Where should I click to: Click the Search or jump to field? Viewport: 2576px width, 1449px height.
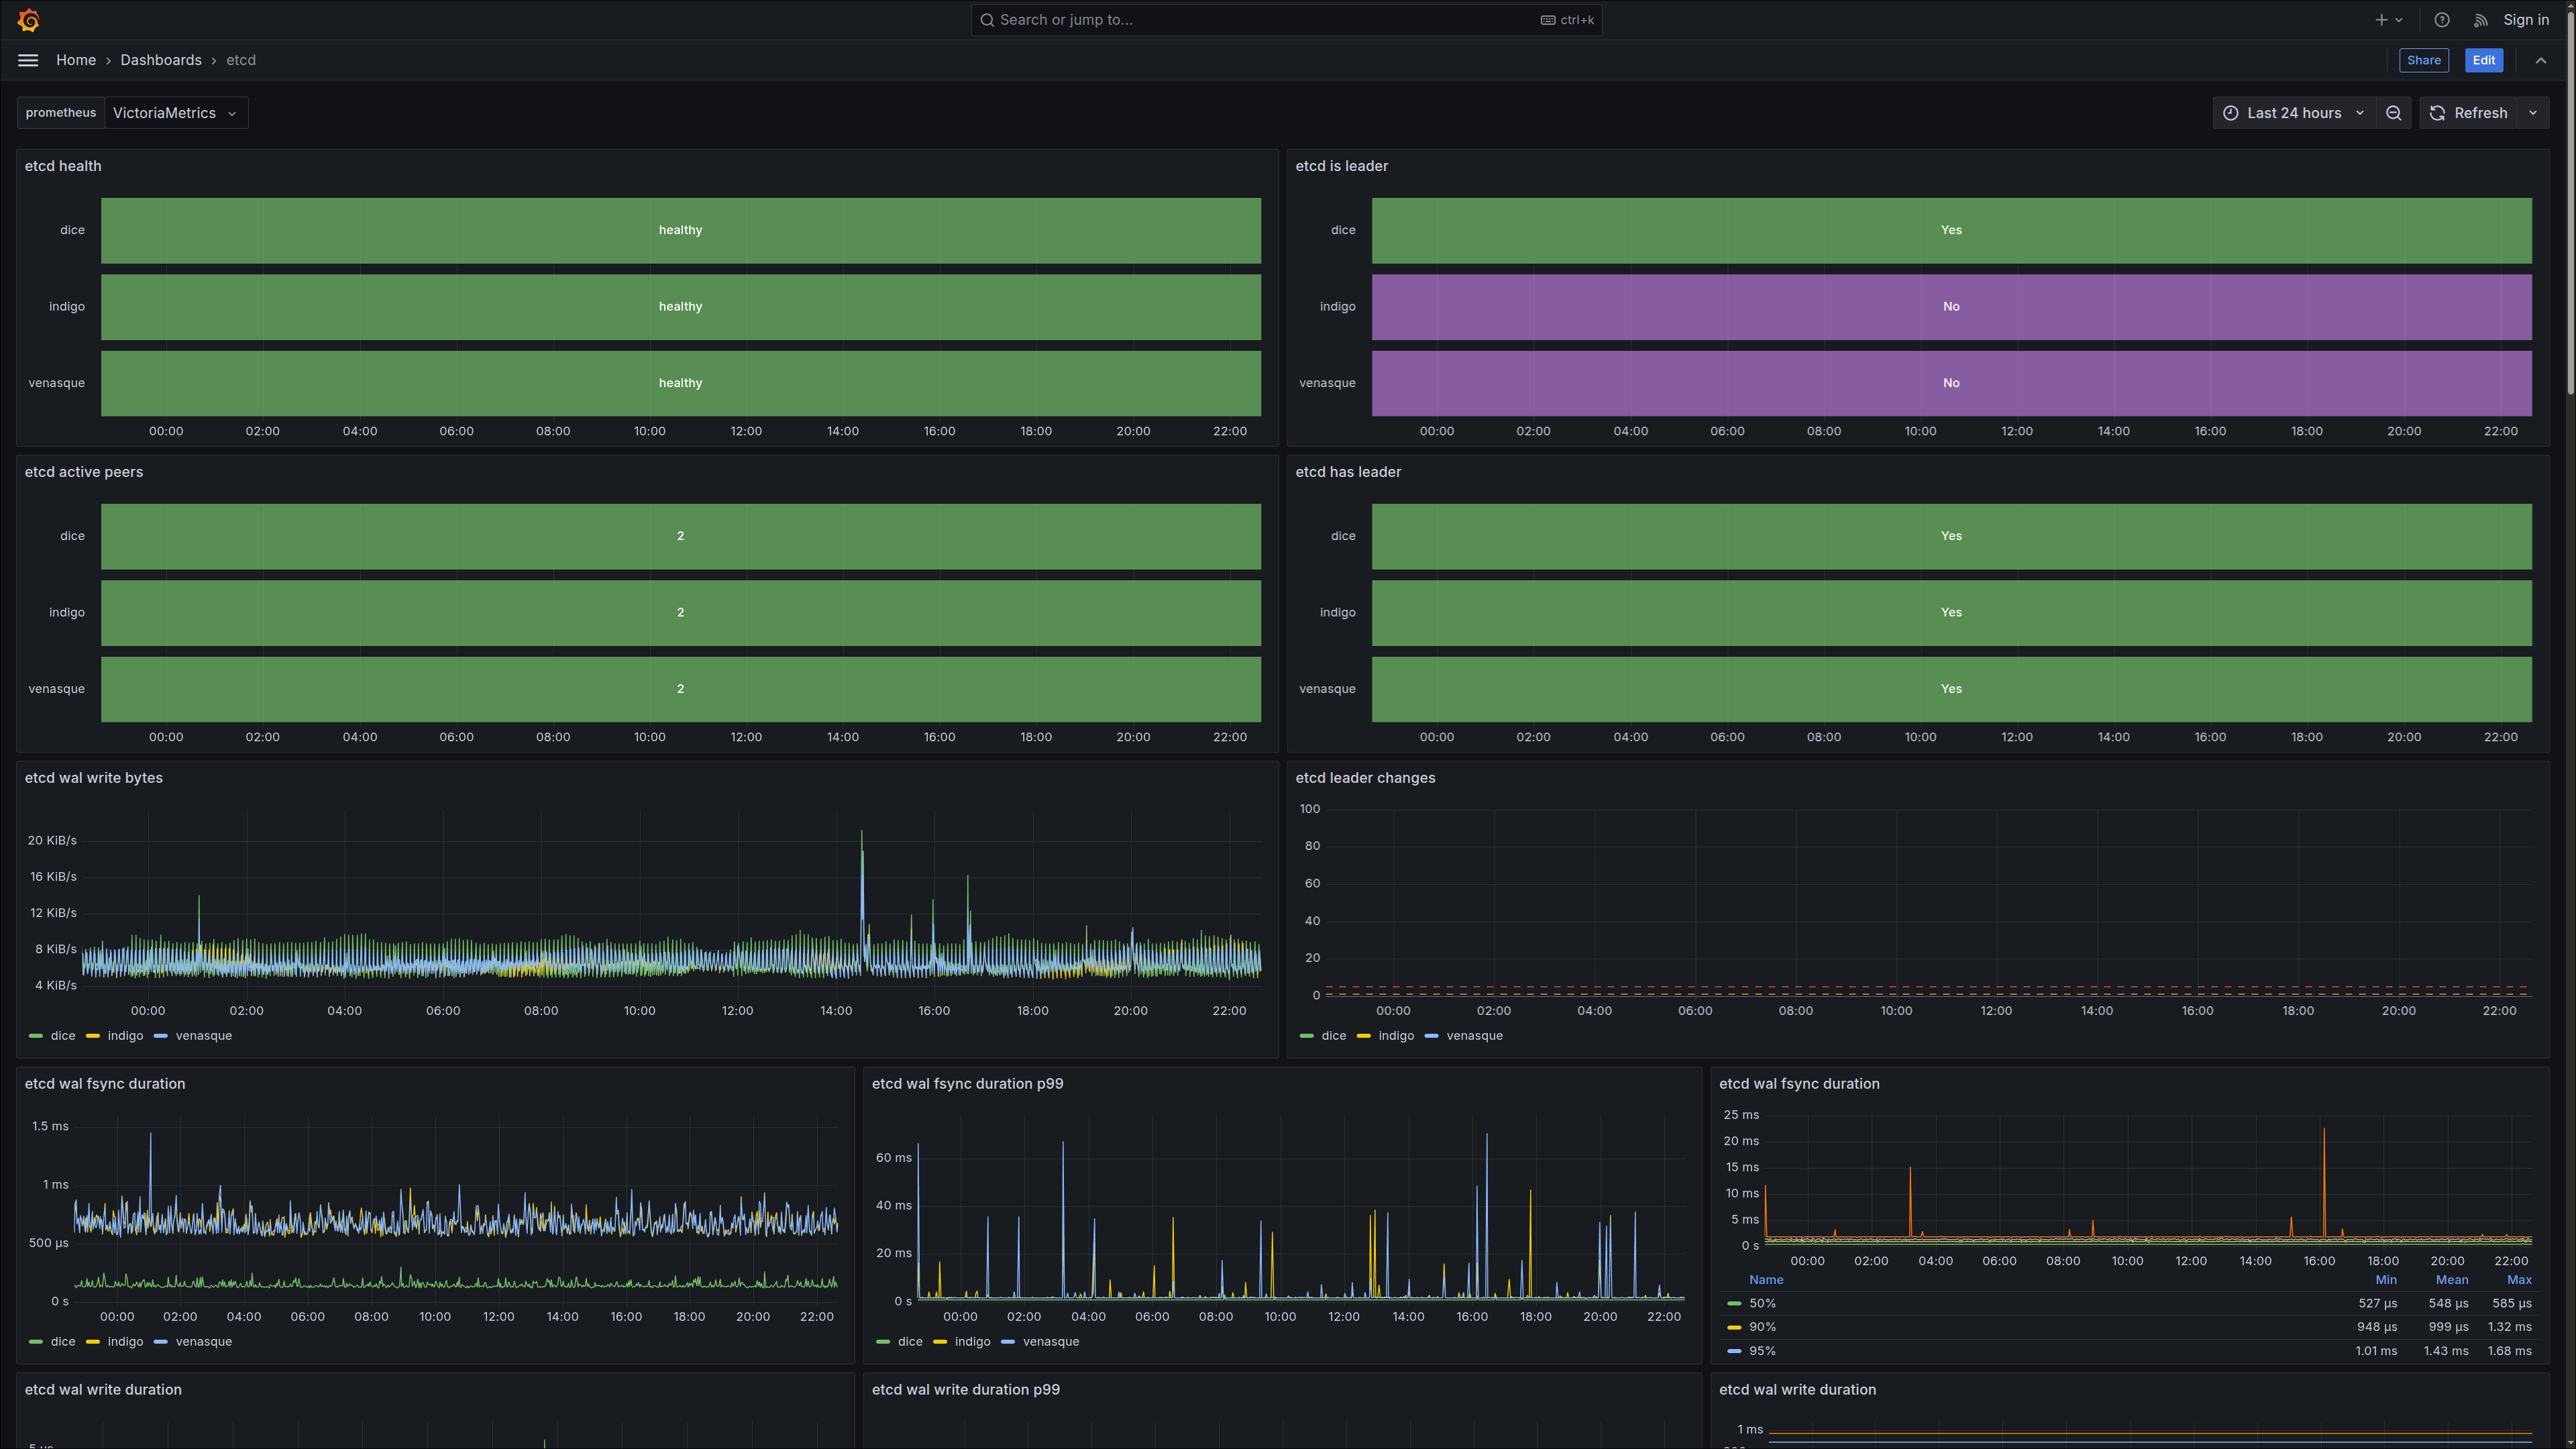coord(1286,20)
